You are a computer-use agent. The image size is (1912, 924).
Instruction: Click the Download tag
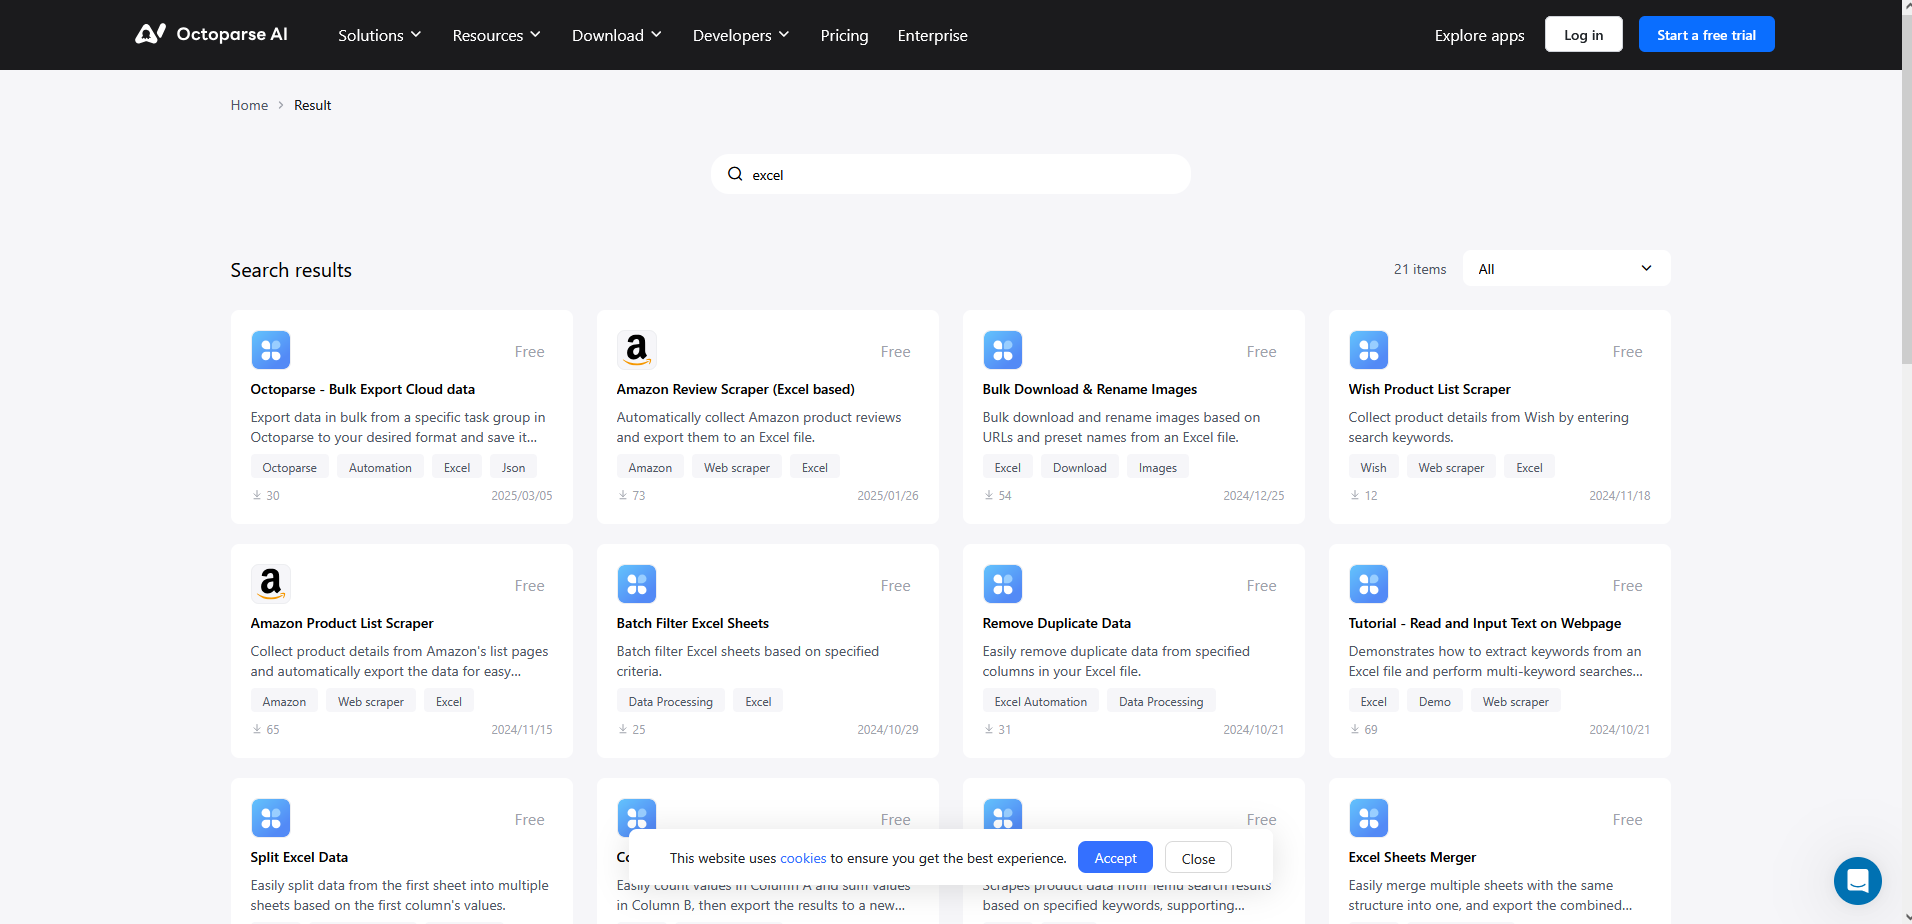[x=1079, y=467]
